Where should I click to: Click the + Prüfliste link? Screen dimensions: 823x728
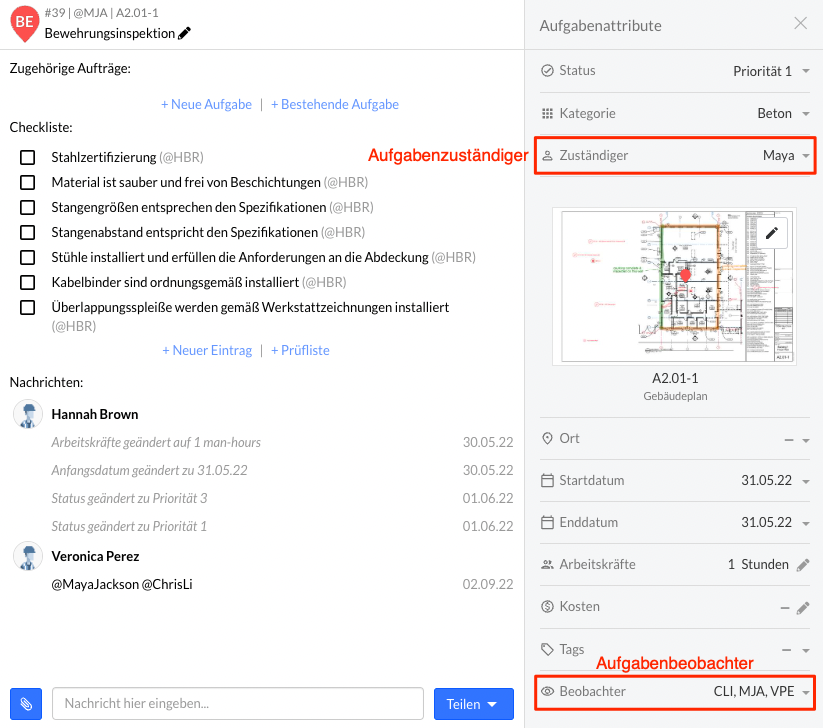coord(300,350)
